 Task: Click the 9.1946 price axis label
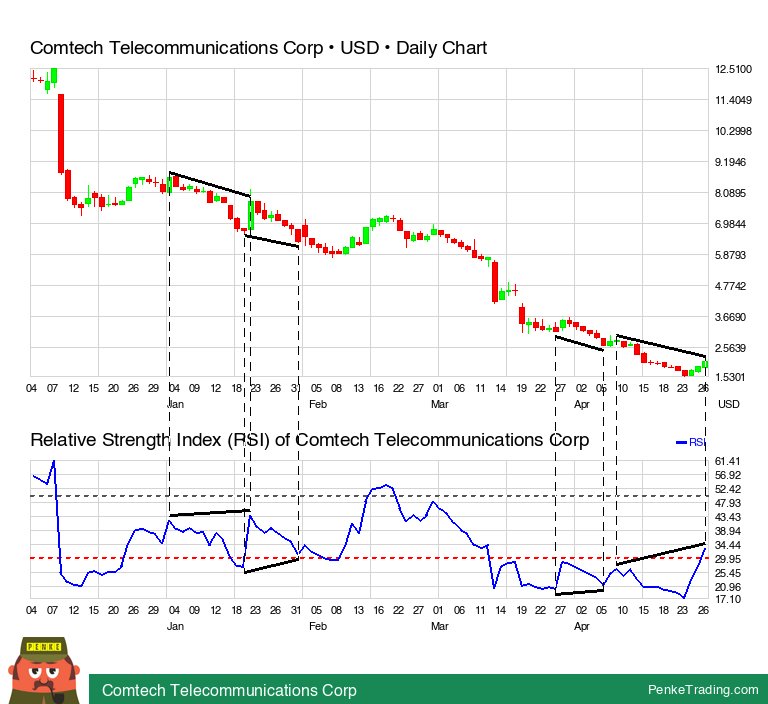pyautogui.click(x=730, y=162)
